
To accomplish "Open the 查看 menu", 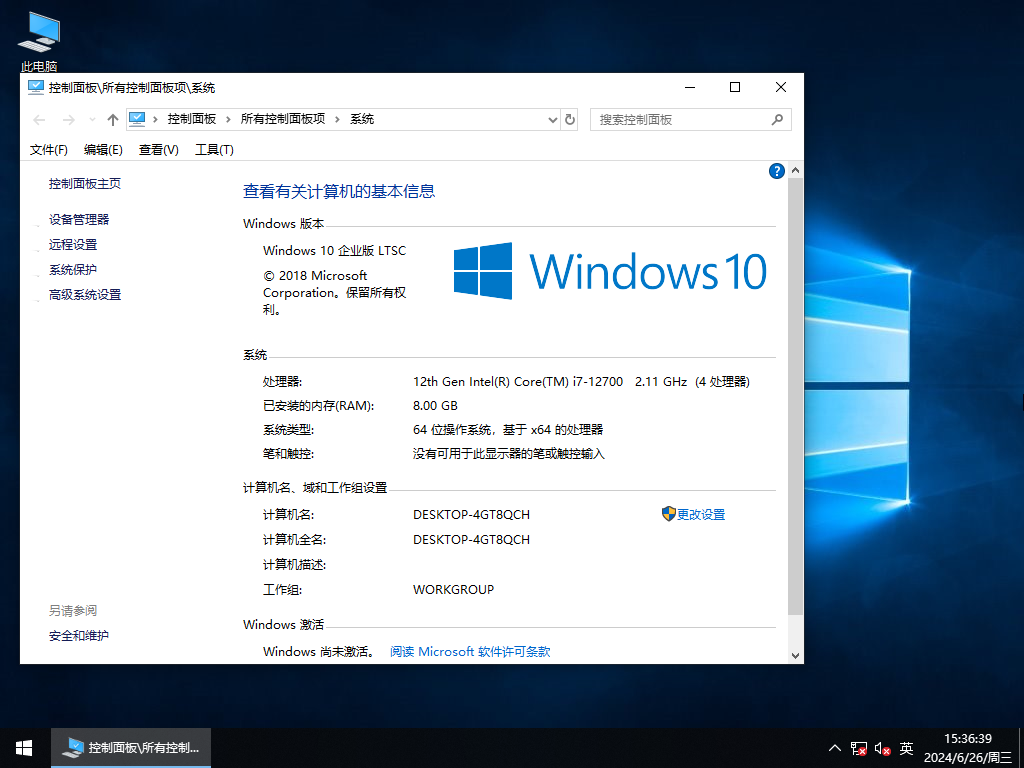I will click(159, 149).
